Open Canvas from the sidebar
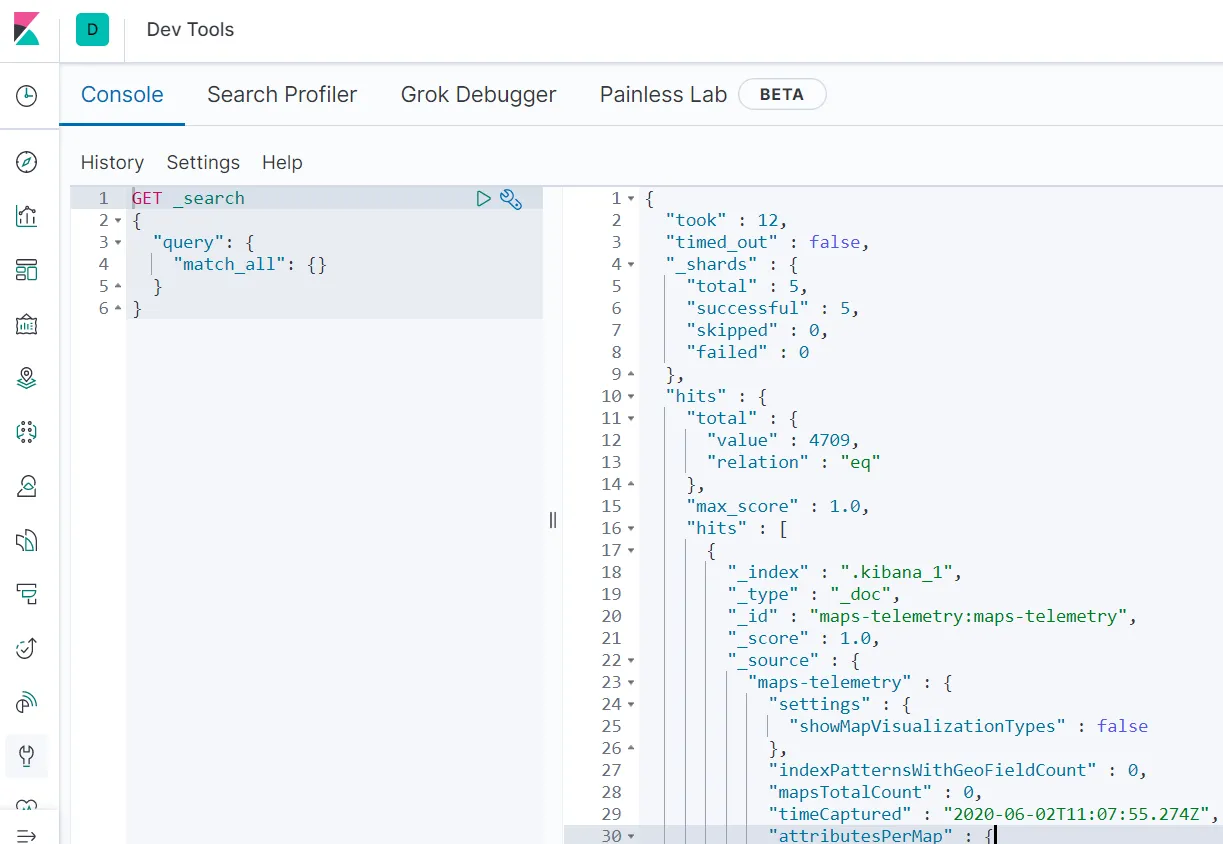The height and width of the screenshot is (844, 1223). coord(27,324)
